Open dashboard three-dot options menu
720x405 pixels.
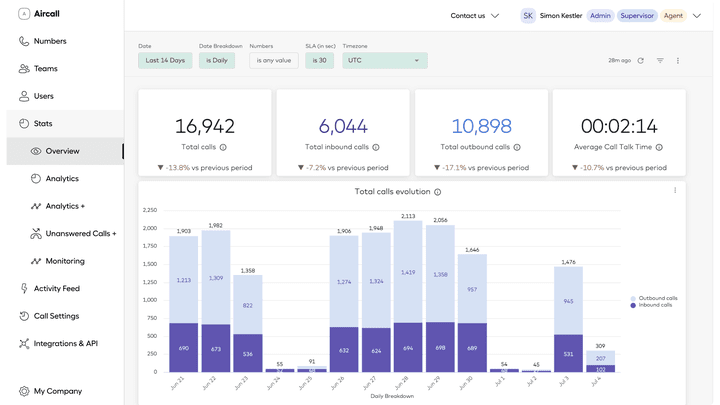pos(678,61)
